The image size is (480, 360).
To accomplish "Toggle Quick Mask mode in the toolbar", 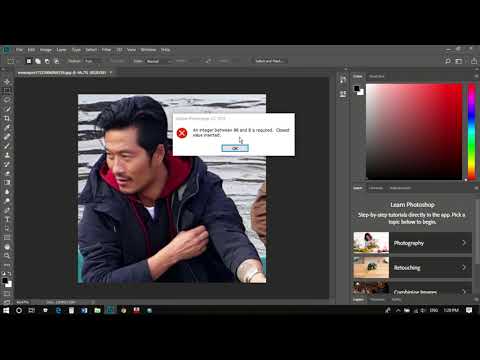I will 7,294.
